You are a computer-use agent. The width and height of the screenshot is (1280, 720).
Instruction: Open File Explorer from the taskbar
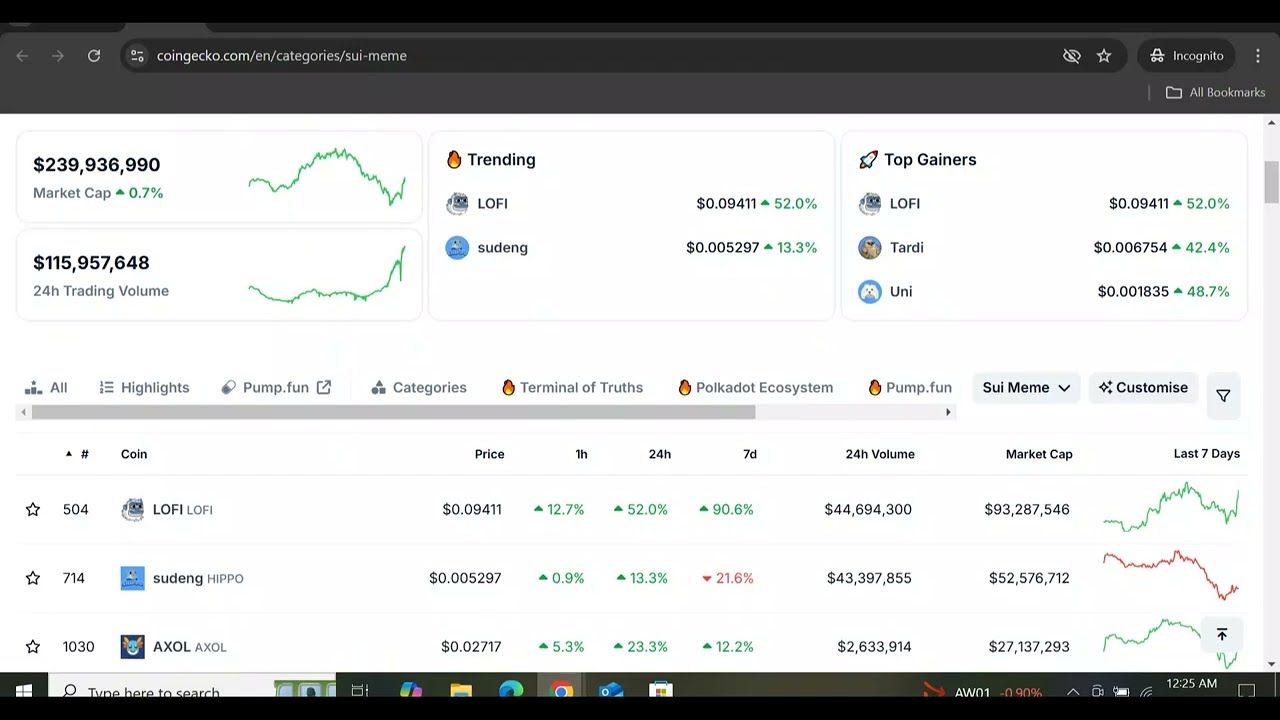click(461, 691)
